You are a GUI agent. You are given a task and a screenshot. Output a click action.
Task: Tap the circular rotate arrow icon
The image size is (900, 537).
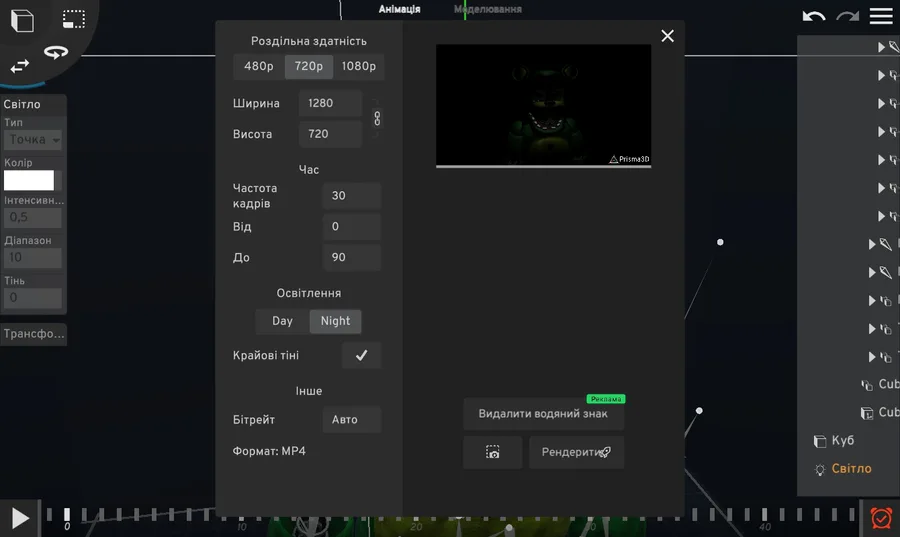[56, 52]
